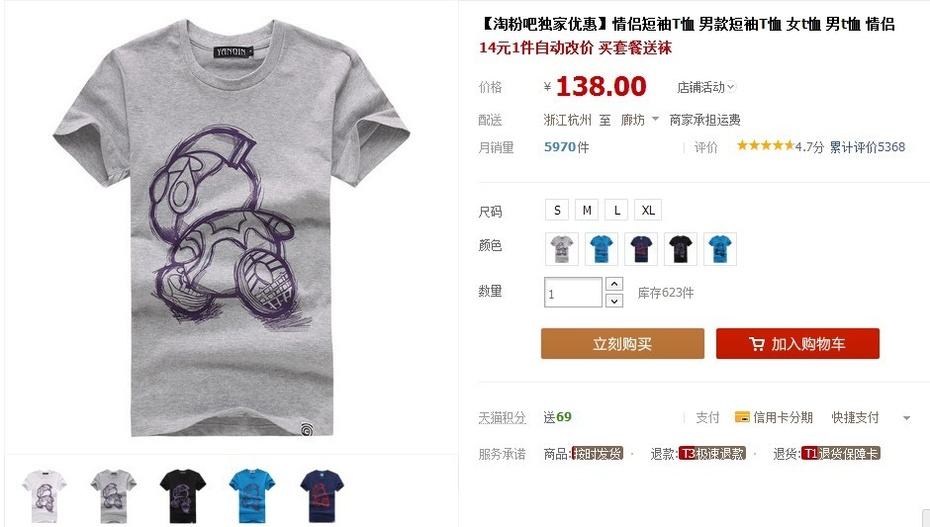Click the five-star rating icons
The image size is (930, 527).
tap(765, 145)
